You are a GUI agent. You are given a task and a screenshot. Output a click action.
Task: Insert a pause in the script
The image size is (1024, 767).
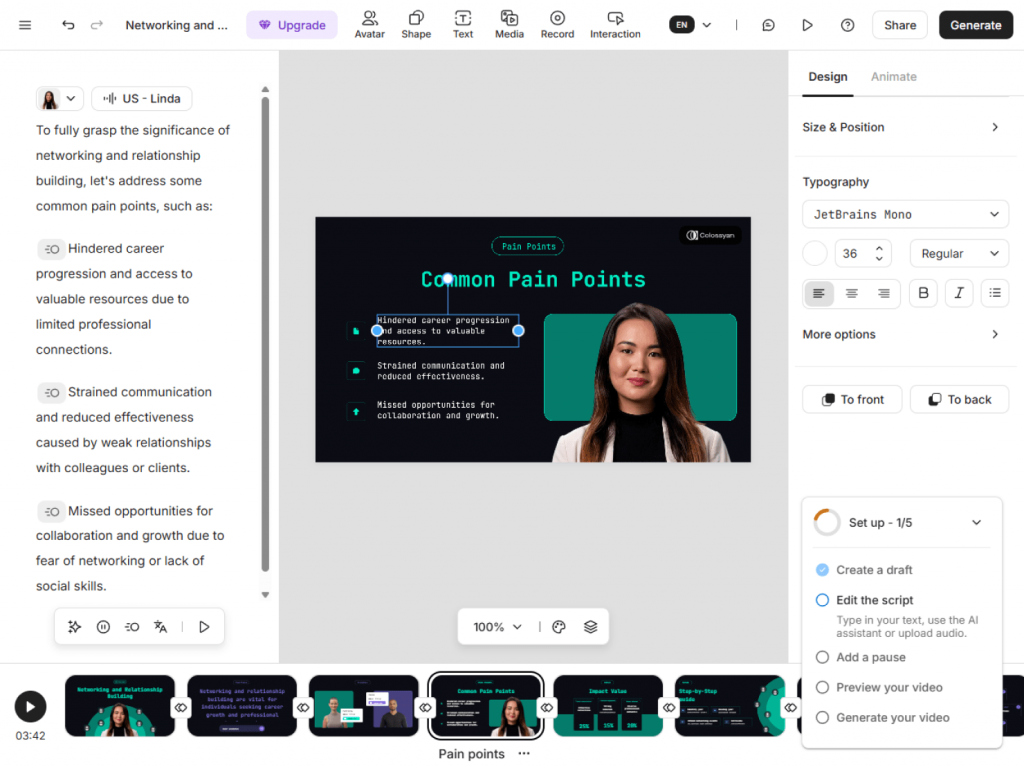(x=103, y=627)
